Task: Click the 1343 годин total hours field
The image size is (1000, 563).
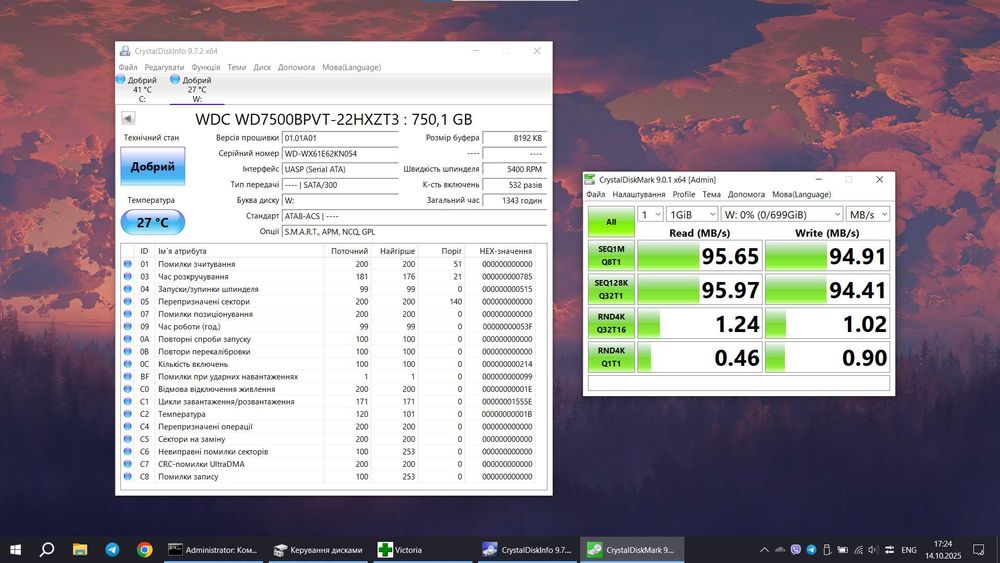Action: 514,200
